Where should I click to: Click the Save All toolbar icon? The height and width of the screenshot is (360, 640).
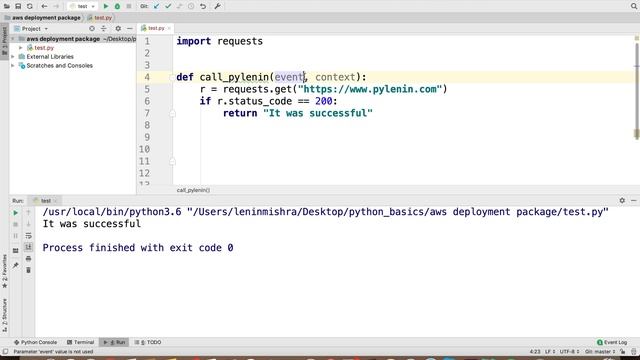(18, 6)
